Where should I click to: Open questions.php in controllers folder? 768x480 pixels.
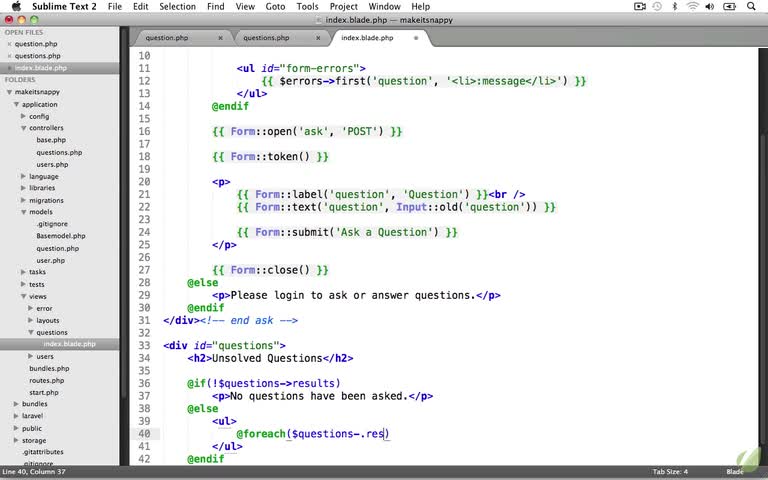pos(59,152)
